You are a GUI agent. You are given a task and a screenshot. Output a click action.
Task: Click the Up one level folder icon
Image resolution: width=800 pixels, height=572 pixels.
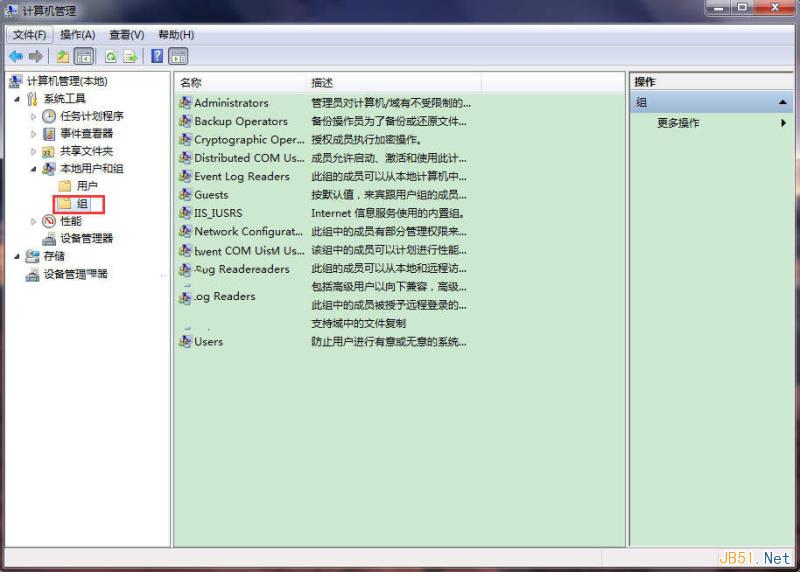point(63,56)
